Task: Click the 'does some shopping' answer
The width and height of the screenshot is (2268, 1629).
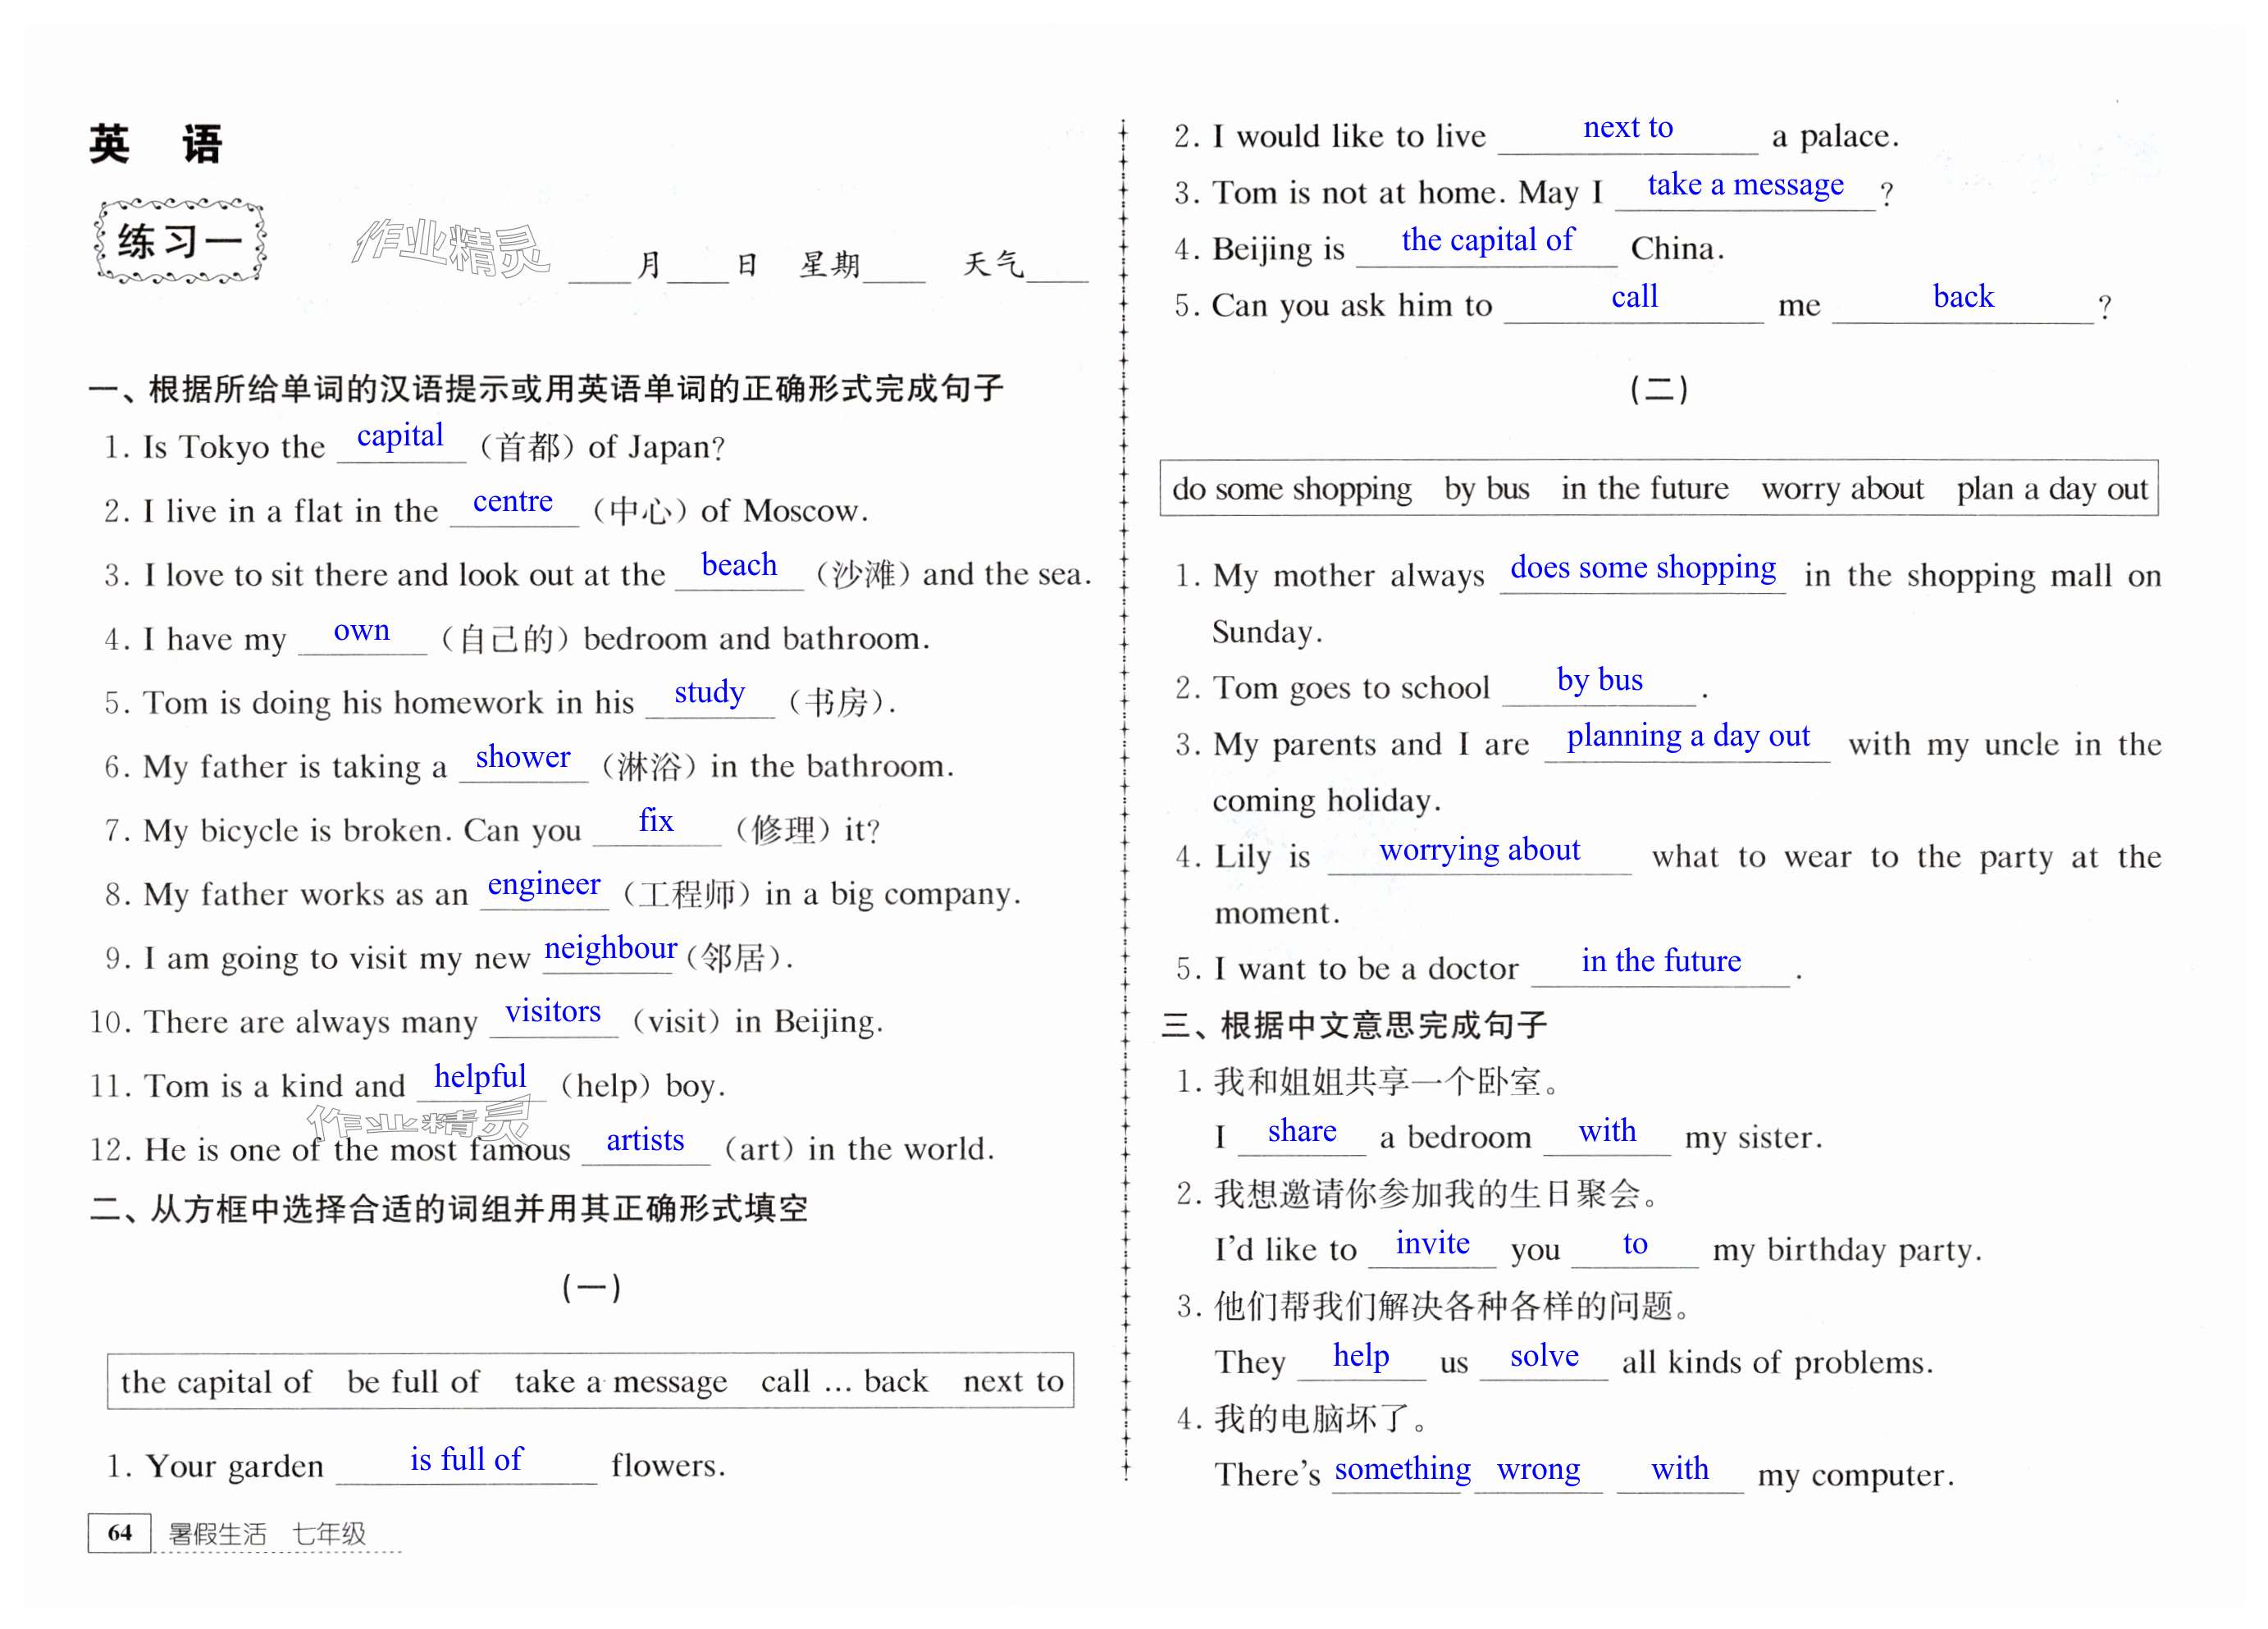Action: pos(1642,568)
